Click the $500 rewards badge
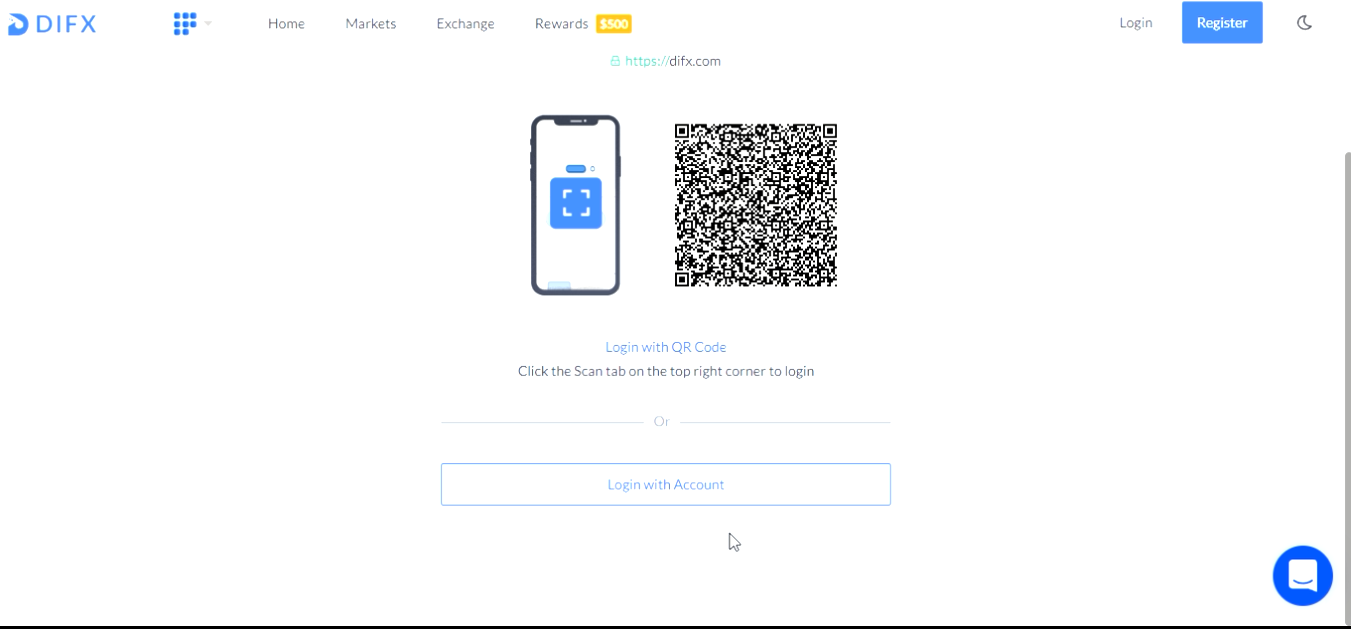Screen dimensions: 1351x629 [614, 24]
